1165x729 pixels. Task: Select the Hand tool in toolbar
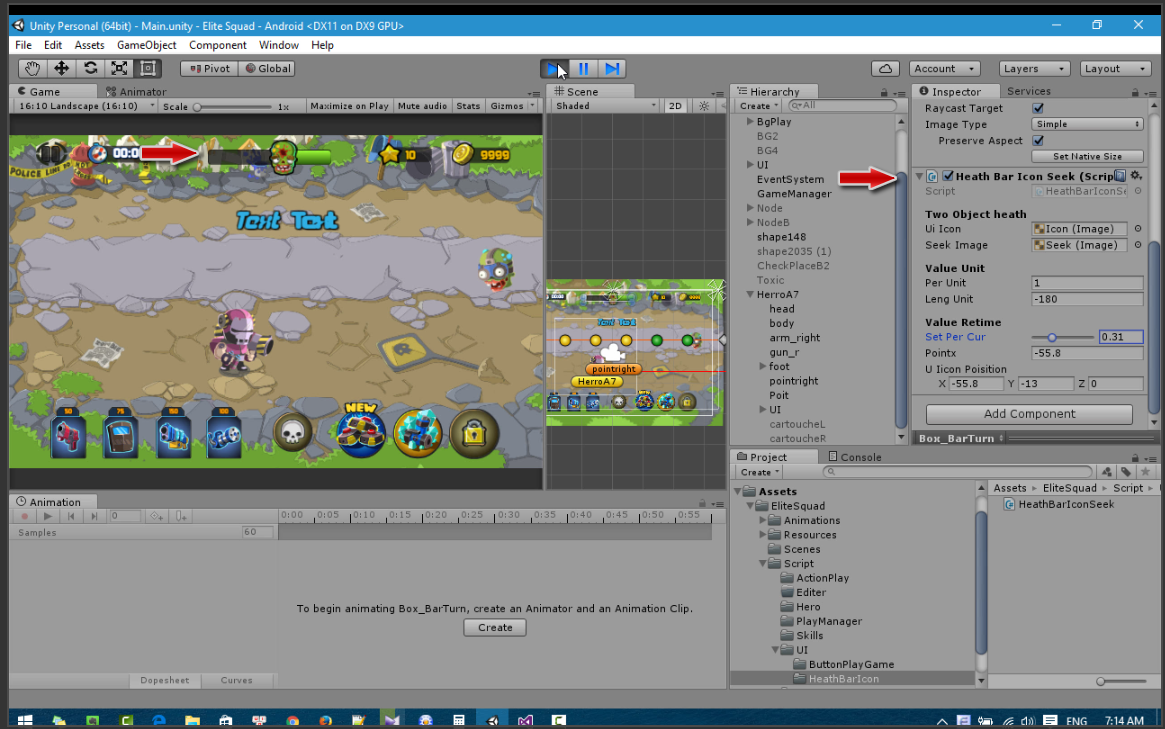(32, 68)
